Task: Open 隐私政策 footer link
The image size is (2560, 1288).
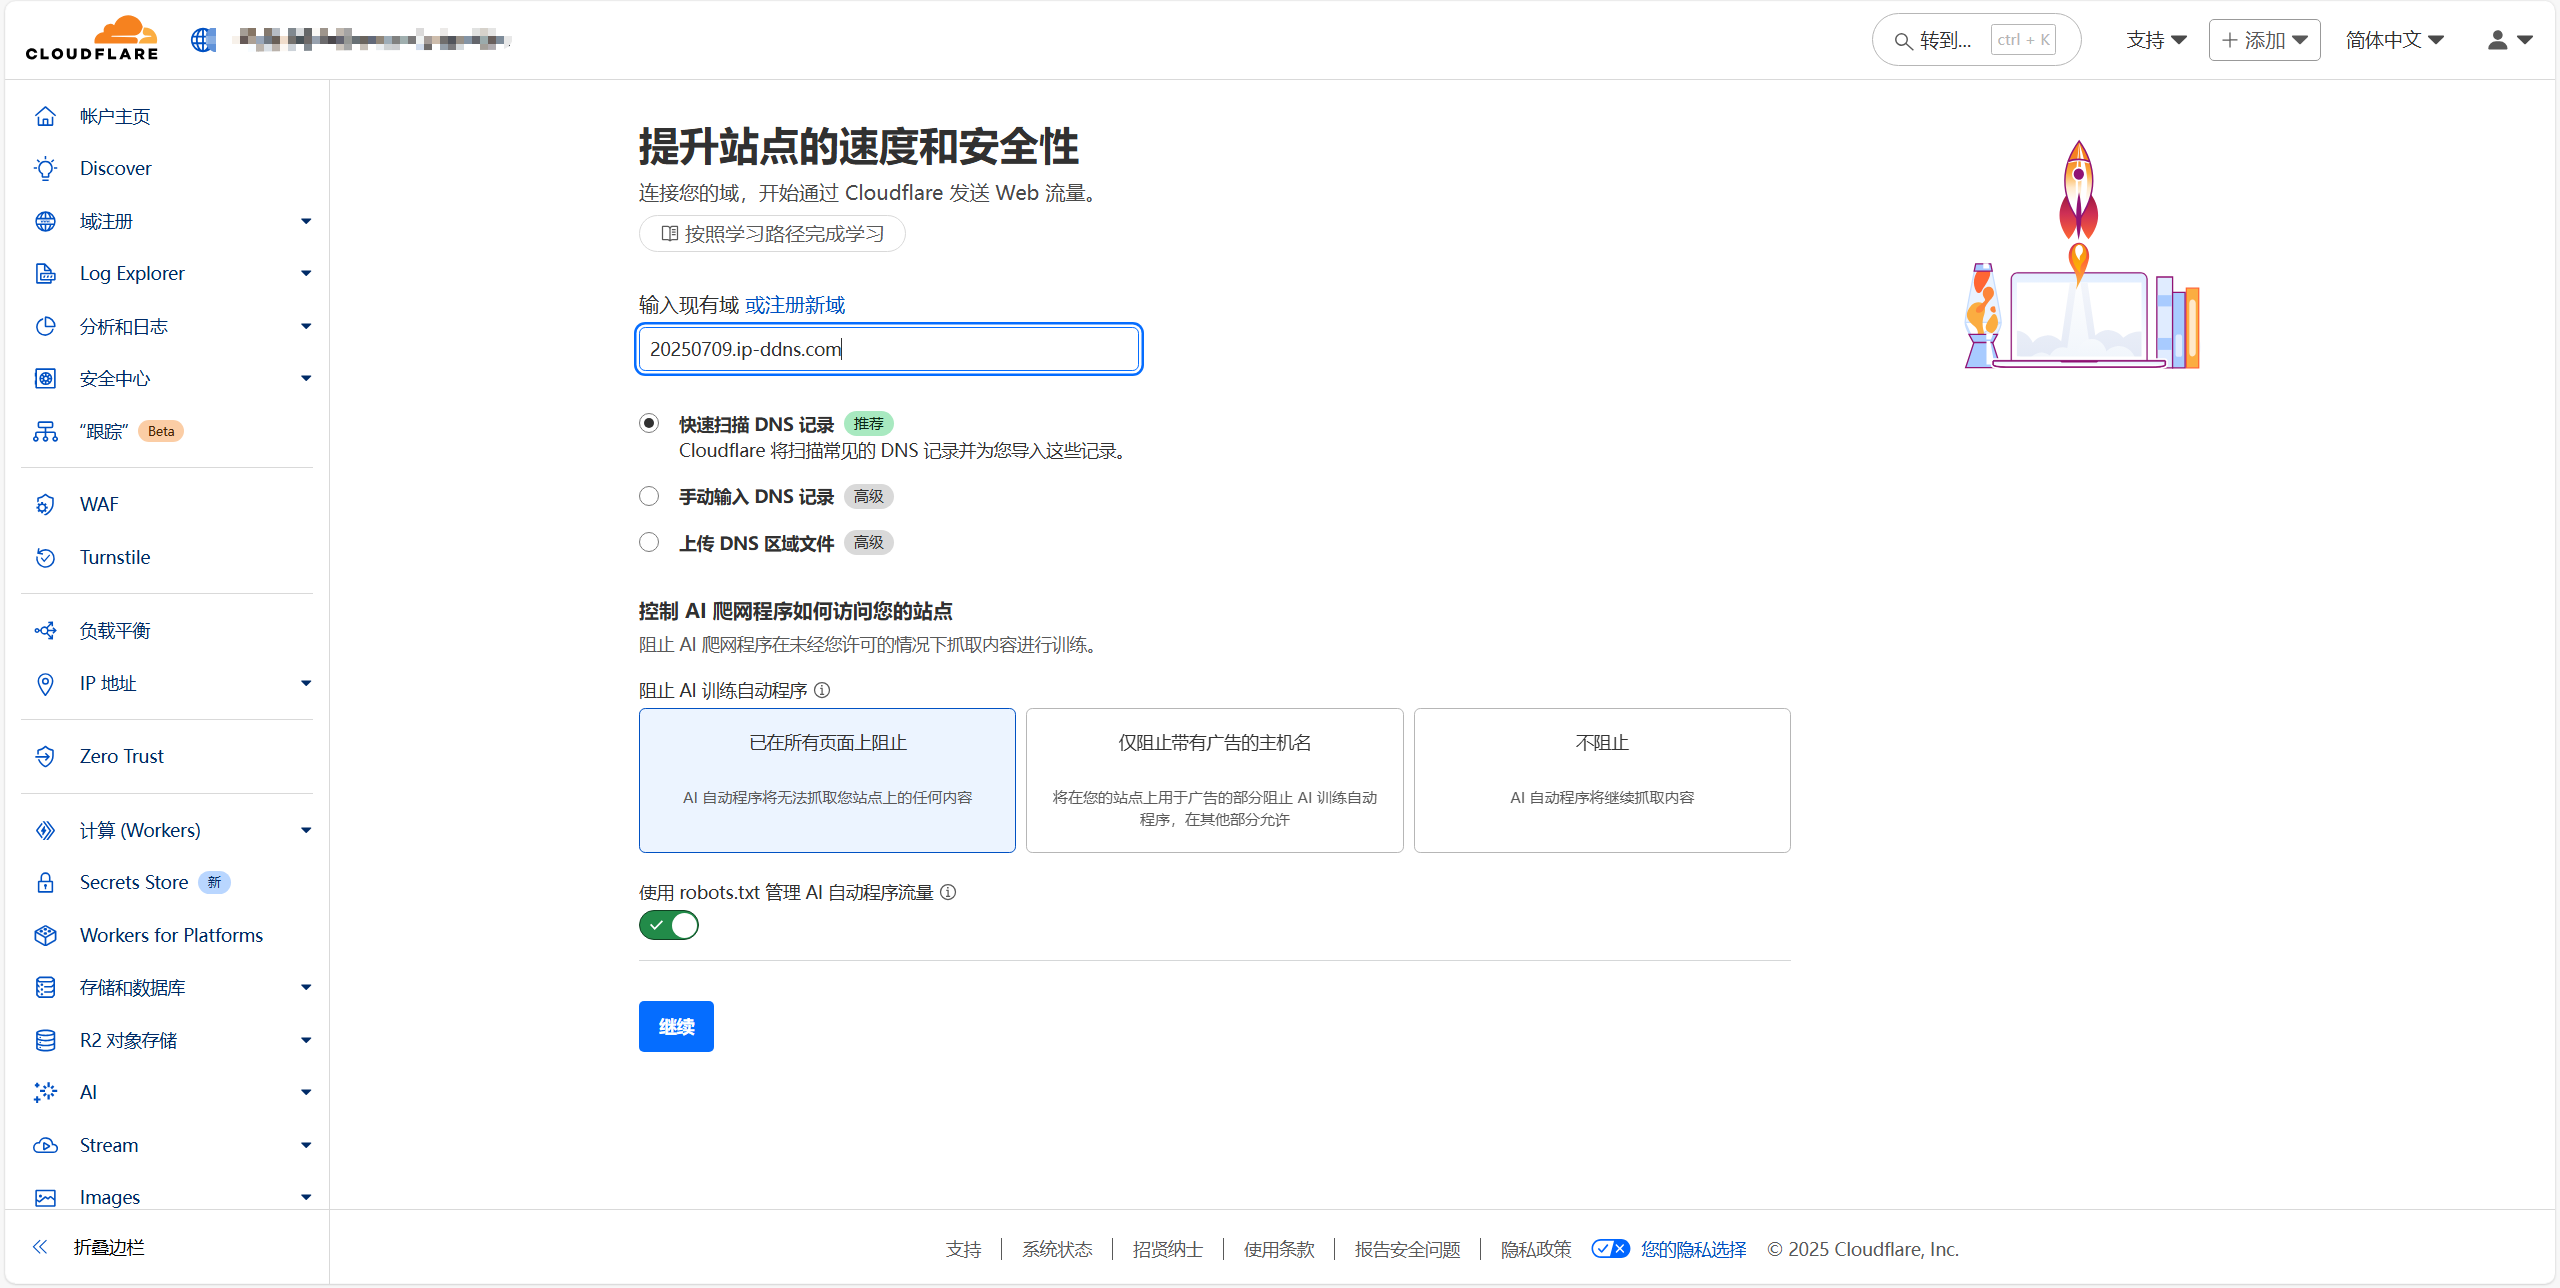Action: (x=1536, y=1249)
